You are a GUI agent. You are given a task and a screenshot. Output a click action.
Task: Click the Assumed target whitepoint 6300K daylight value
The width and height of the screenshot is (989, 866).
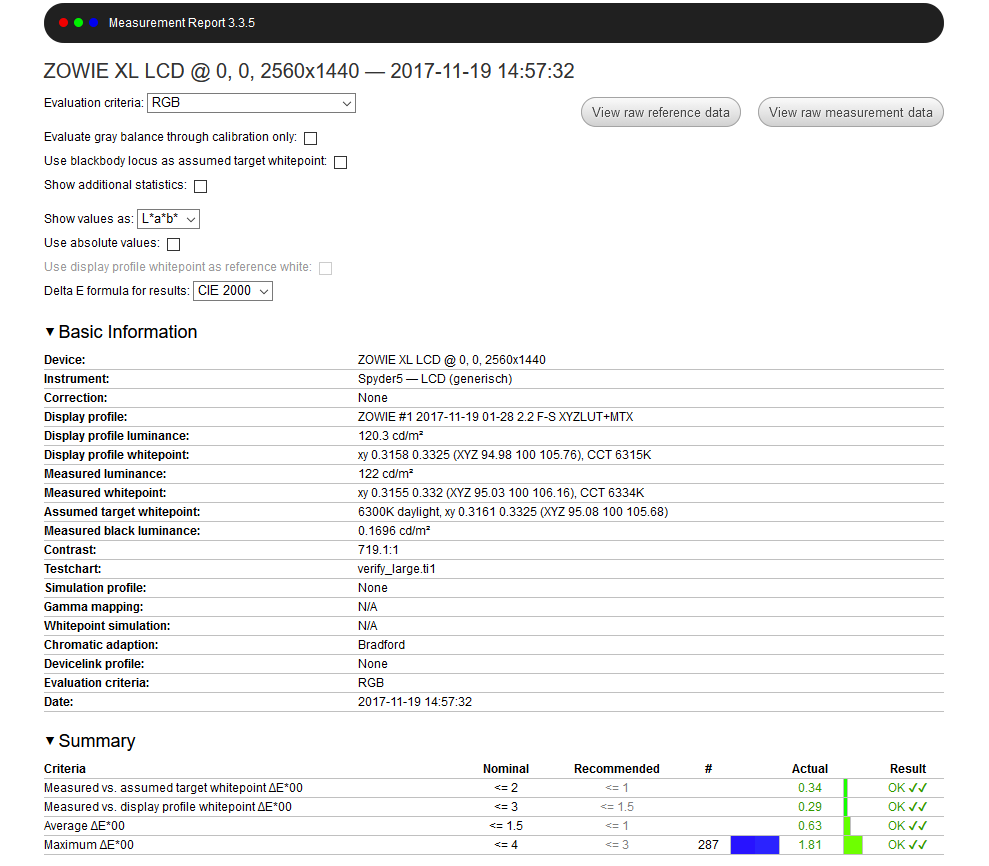(513, 512)
